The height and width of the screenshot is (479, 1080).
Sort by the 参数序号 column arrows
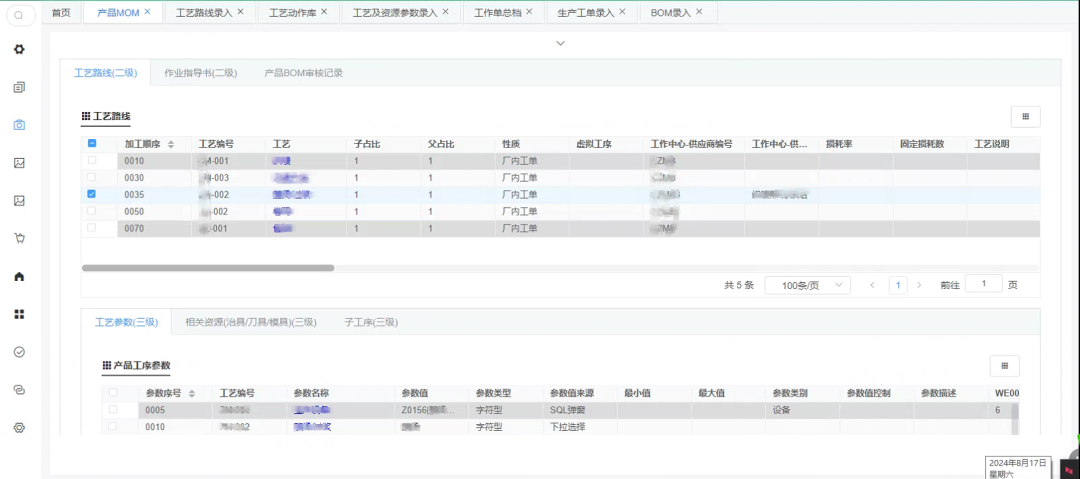tap(191, 394)
